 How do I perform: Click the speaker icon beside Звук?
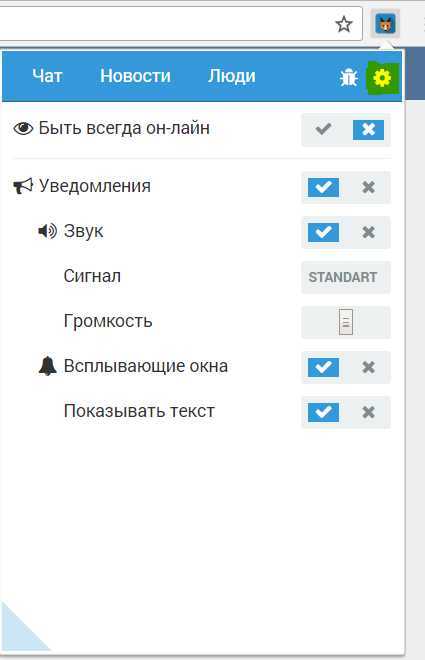(48, 231)
